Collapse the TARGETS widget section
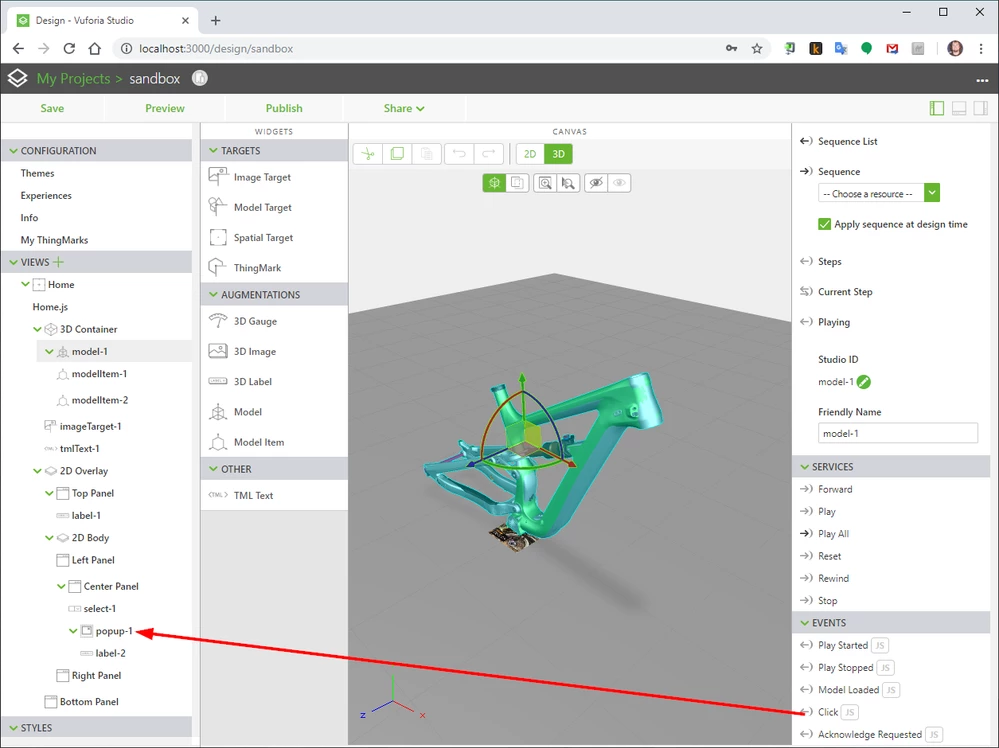999x748 pixels. [213, 151]
